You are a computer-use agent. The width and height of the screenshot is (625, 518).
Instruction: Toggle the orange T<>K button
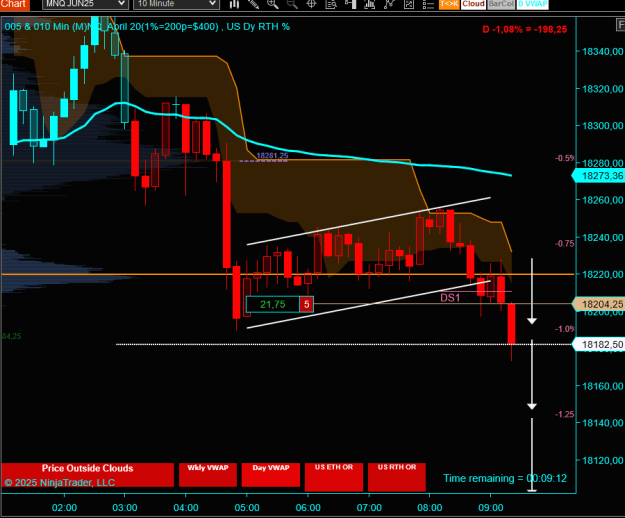449,4
